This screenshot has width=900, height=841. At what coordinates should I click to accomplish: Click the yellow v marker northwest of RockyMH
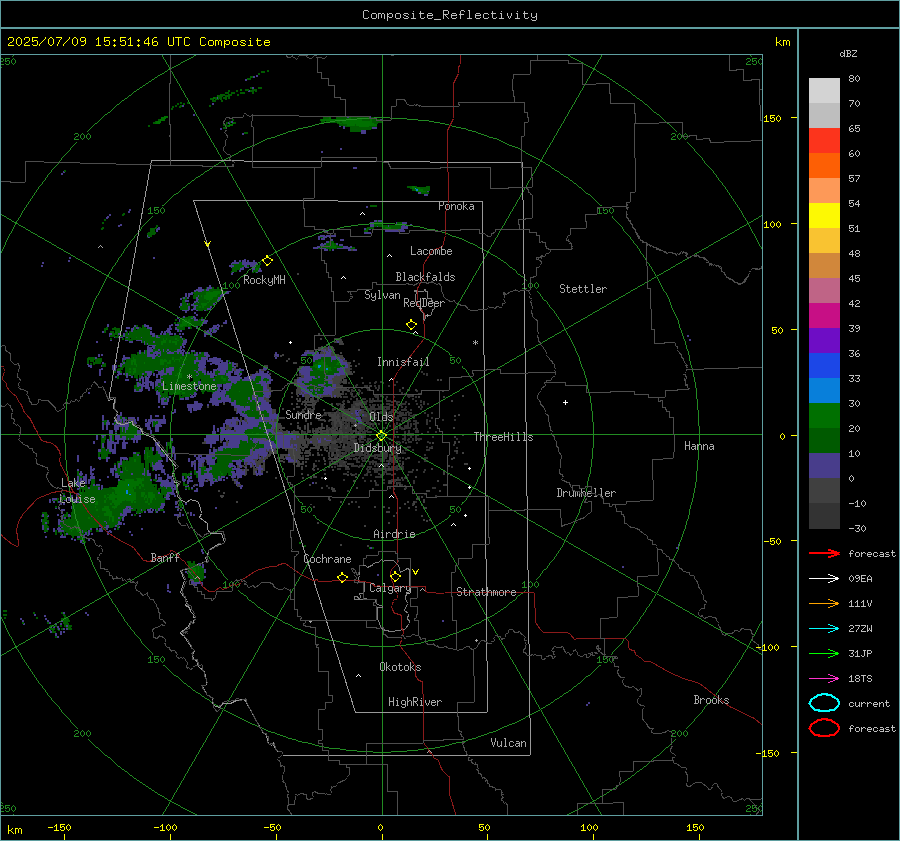click(x=208, y=244)
